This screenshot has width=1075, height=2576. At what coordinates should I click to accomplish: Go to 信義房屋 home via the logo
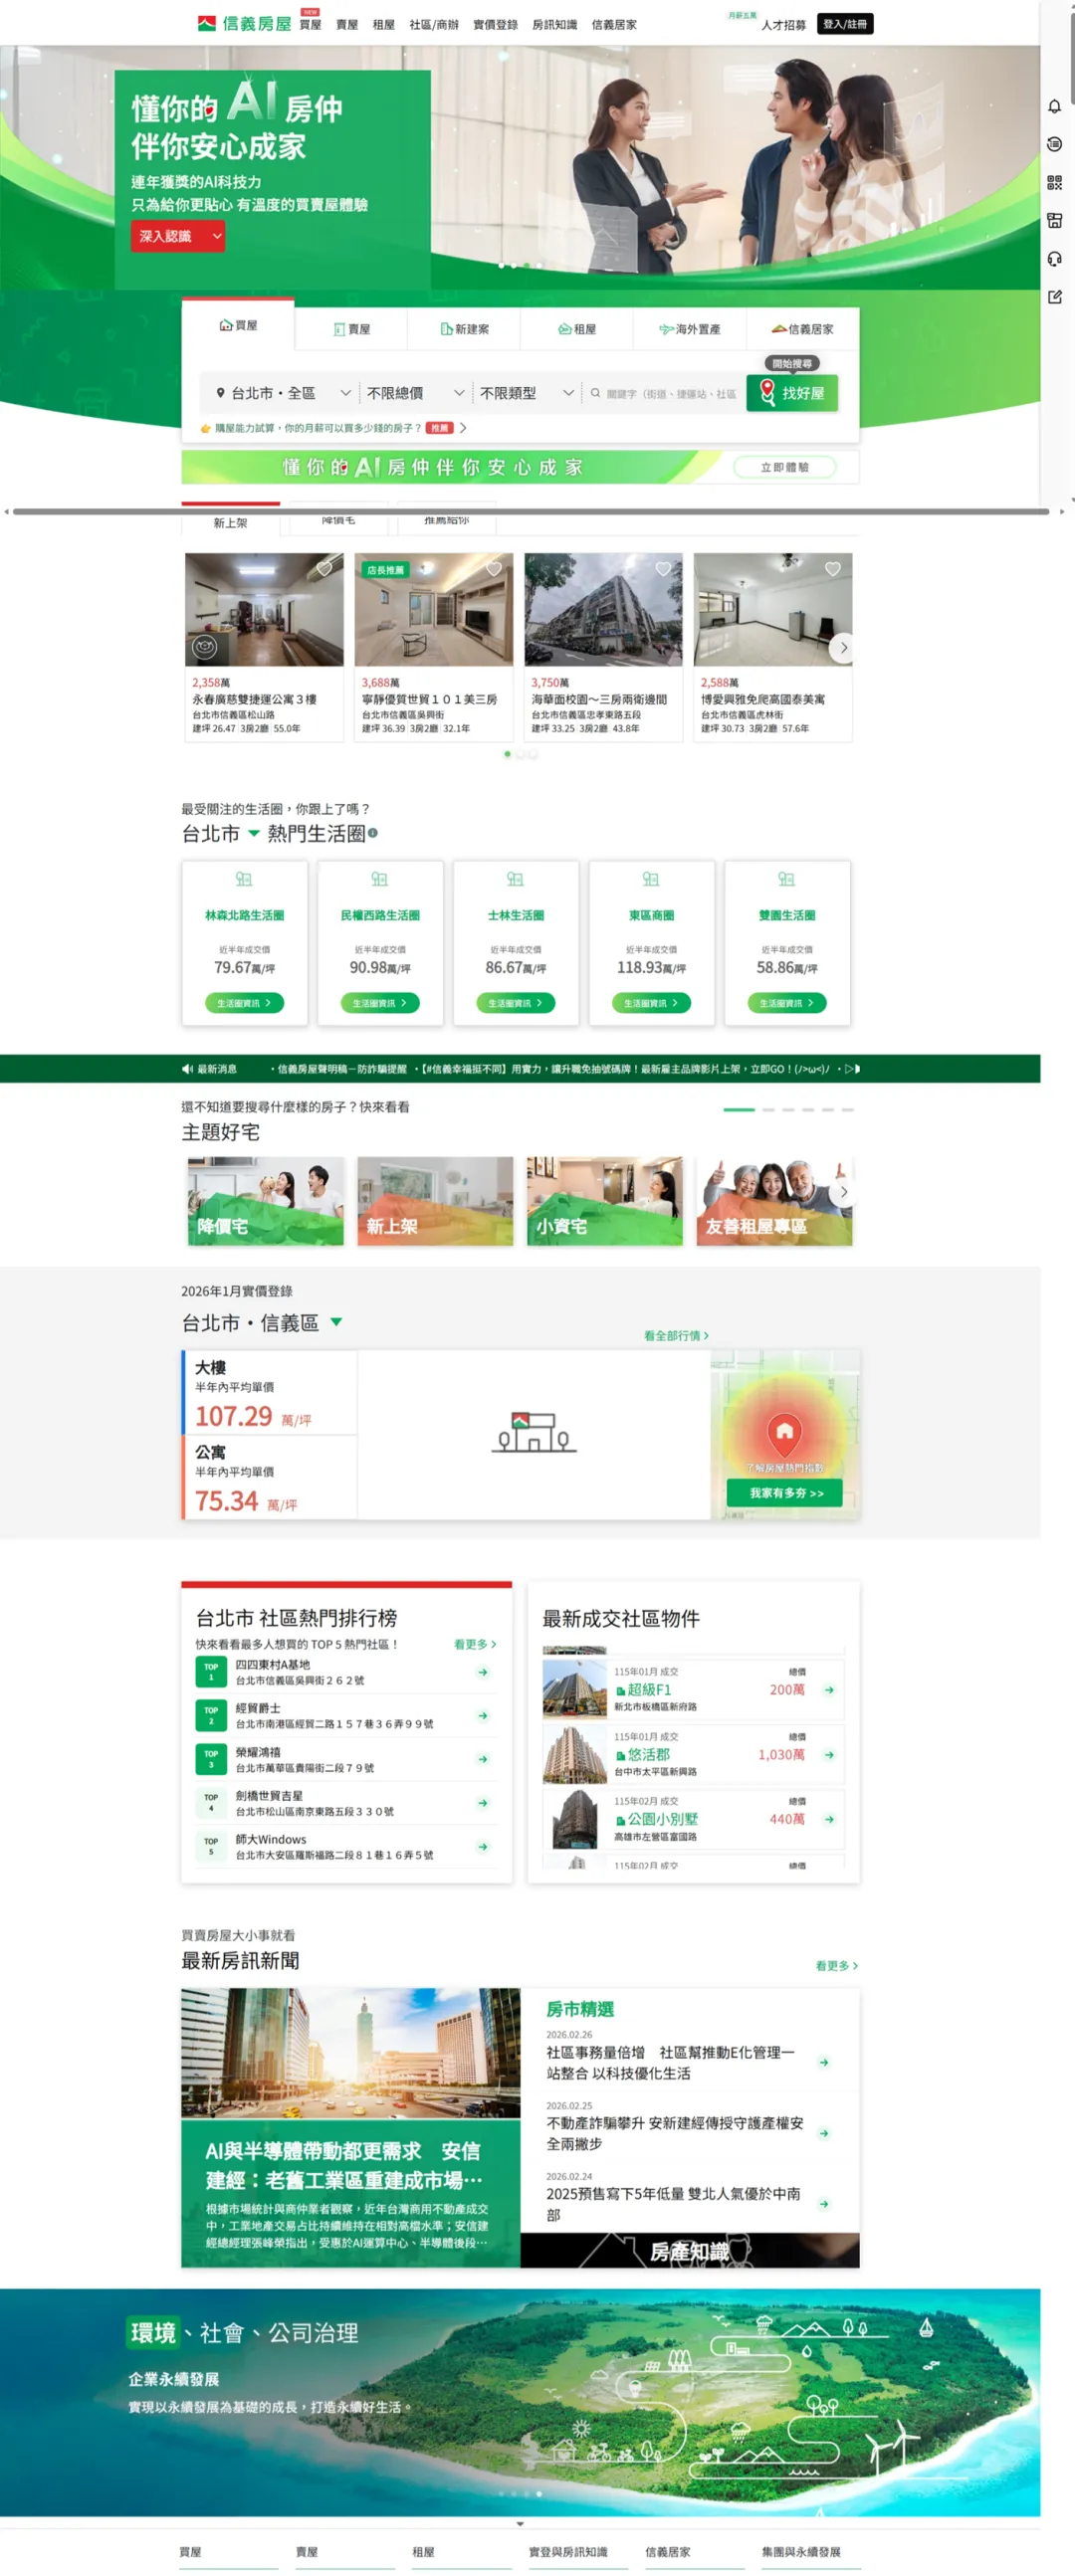point(244,23)
